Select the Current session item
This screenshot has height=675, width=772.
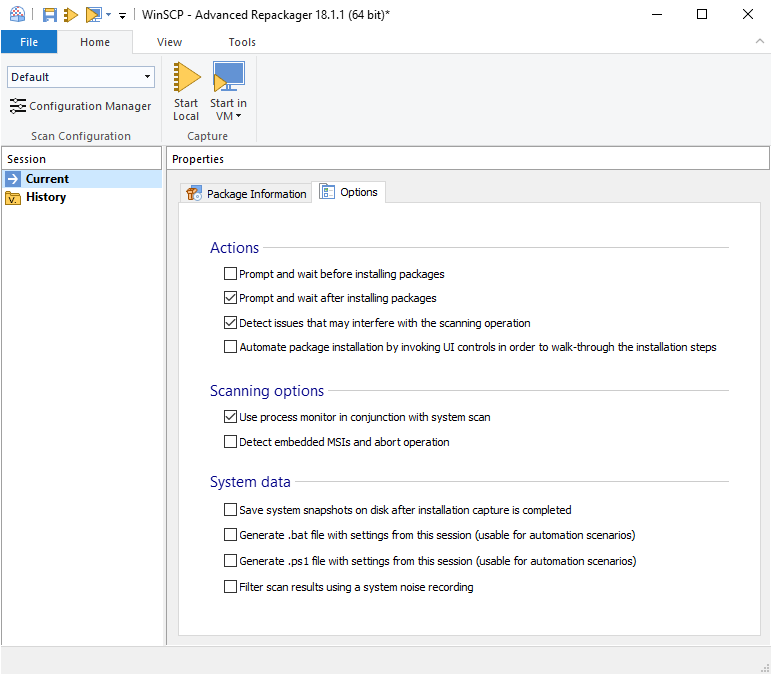point(82,179)
